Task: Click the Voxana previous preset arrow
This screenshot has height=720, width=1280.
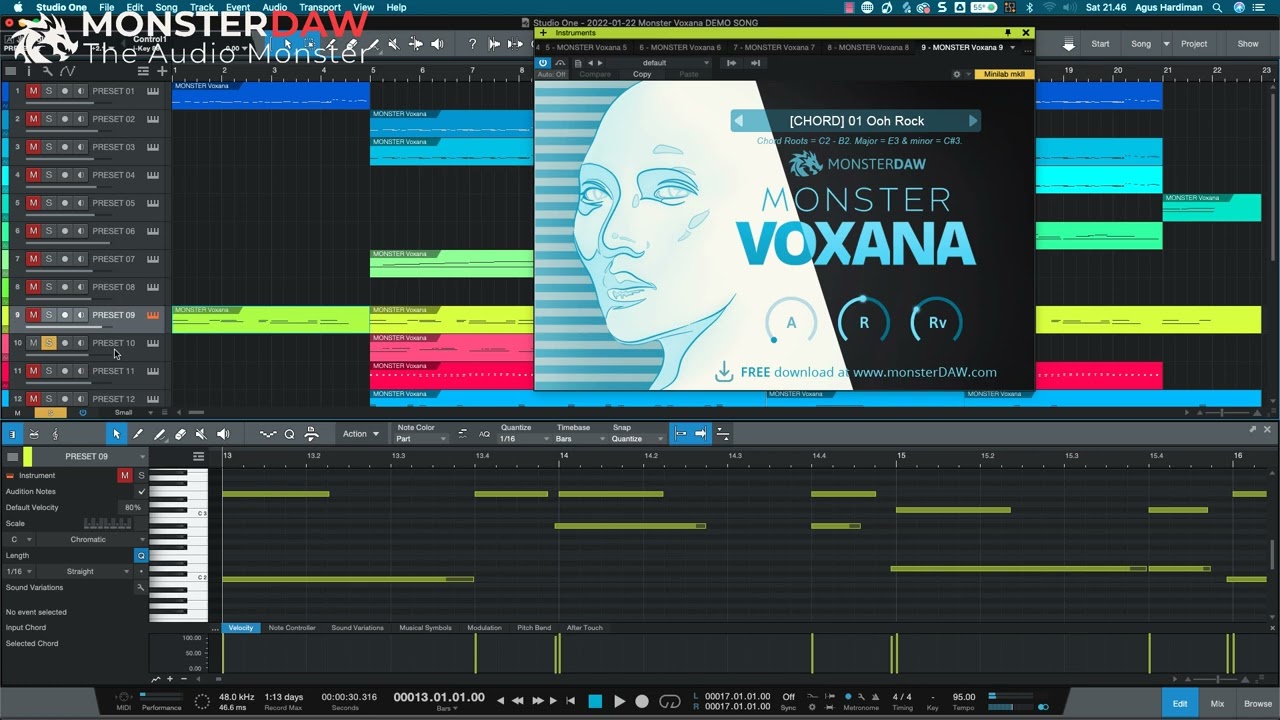Action: 739,121
